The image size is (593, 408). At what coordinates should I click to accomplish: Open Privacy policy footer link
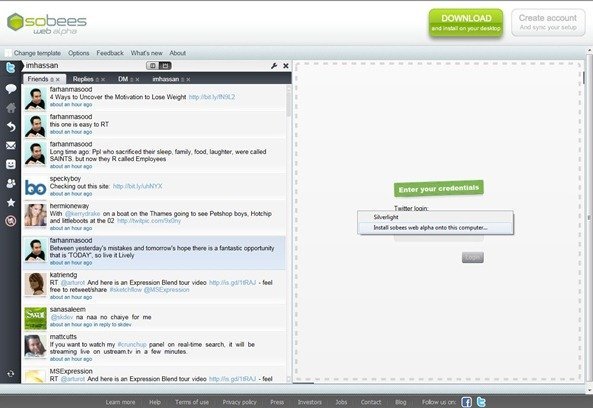pyautogui.click(x=239, y=402)
